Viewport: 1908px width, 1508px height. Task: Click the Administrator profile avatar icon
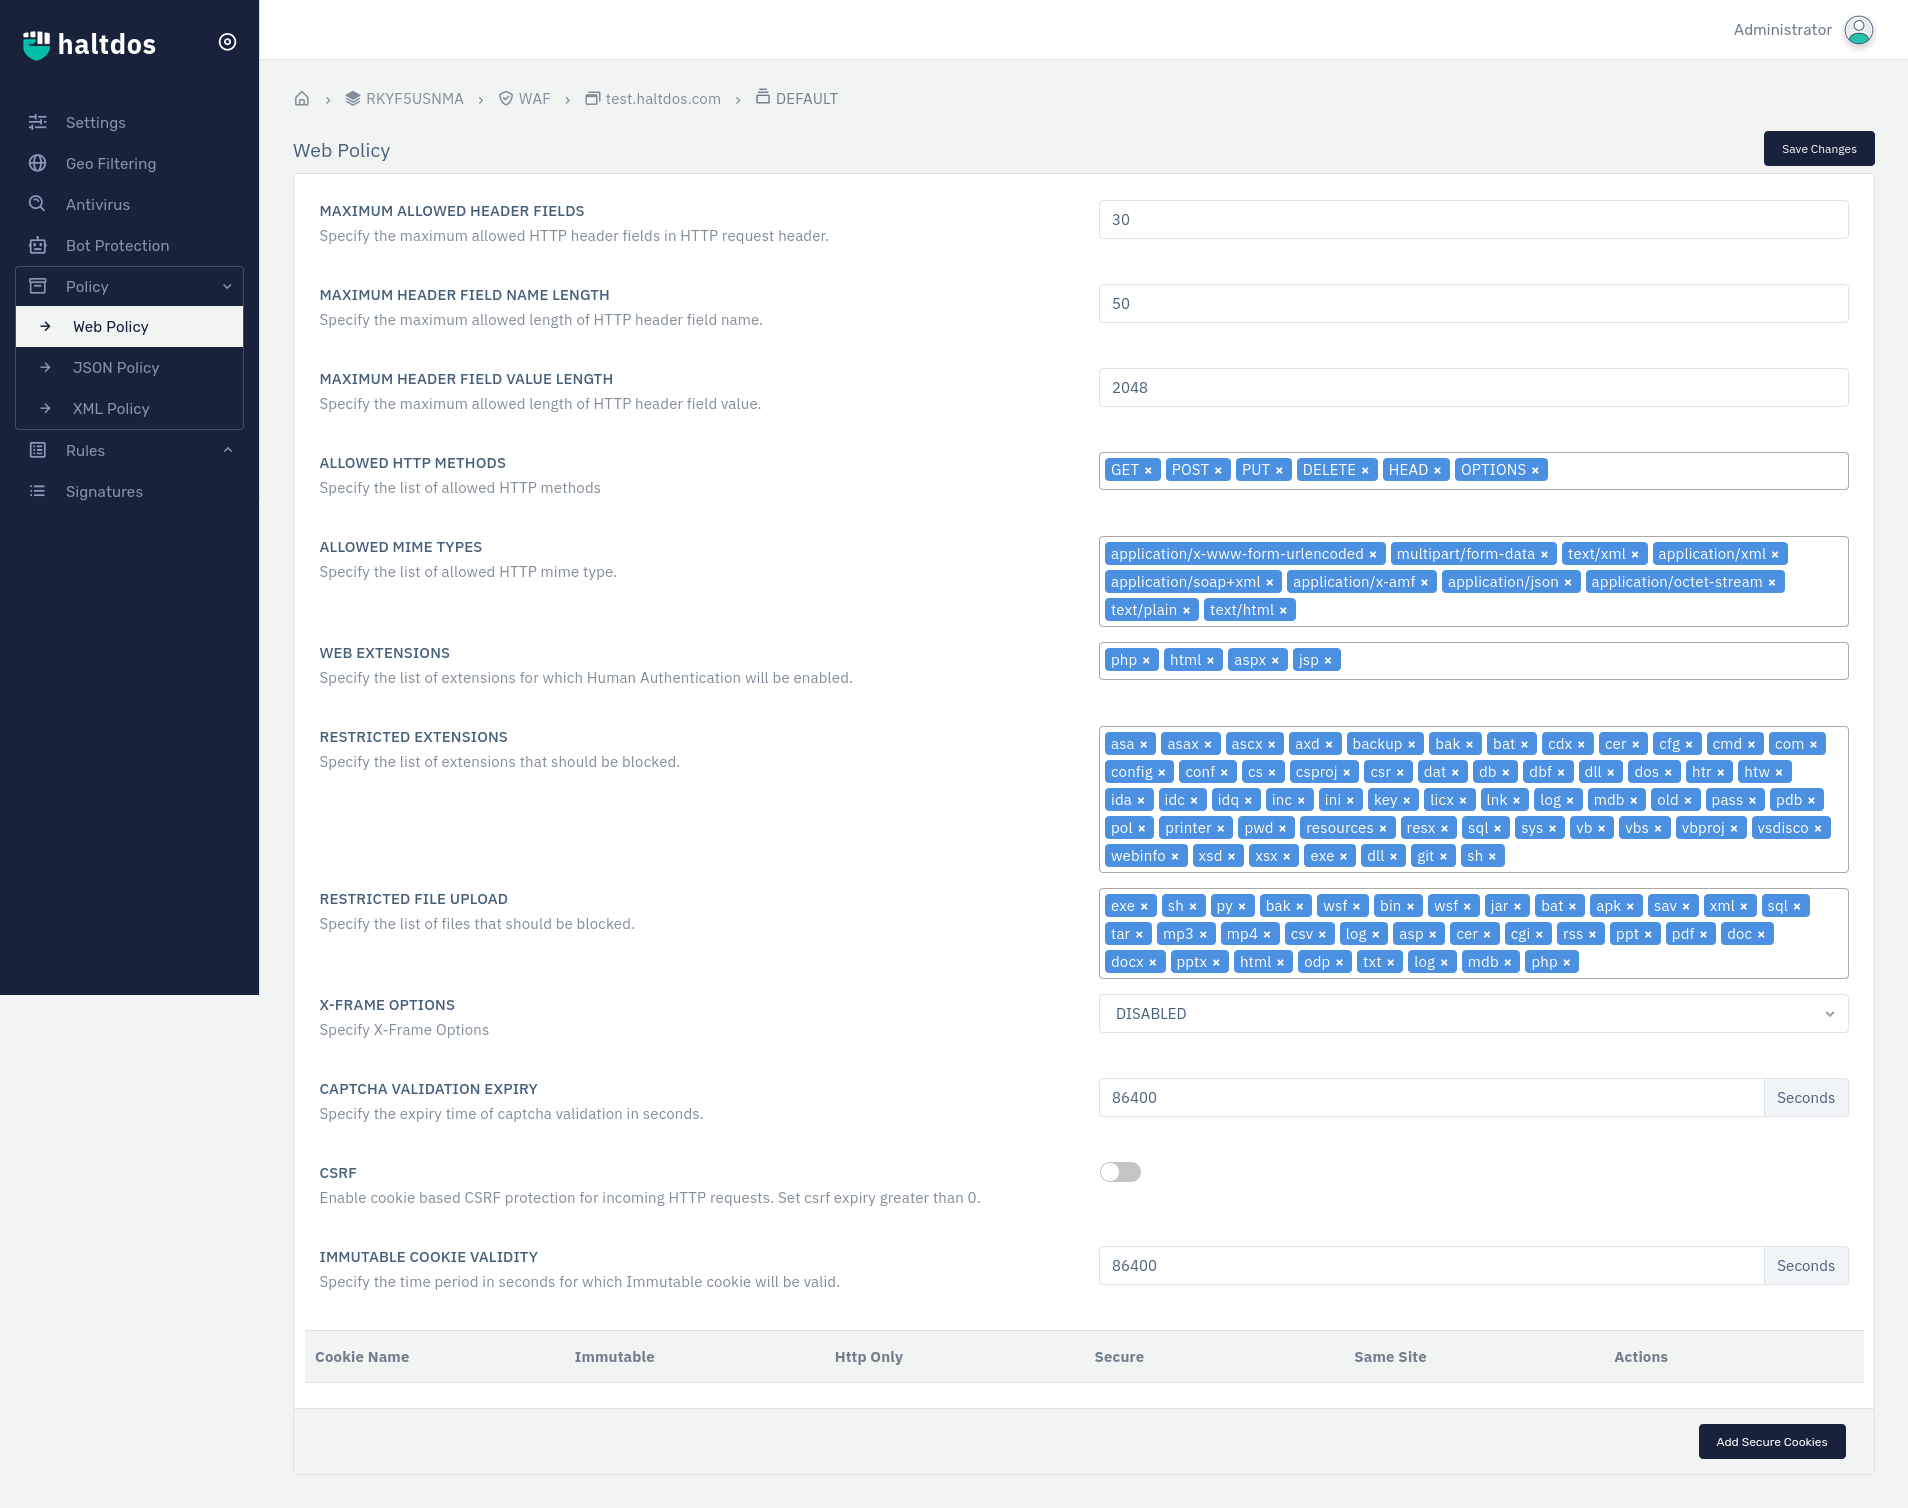(1858, 30)
